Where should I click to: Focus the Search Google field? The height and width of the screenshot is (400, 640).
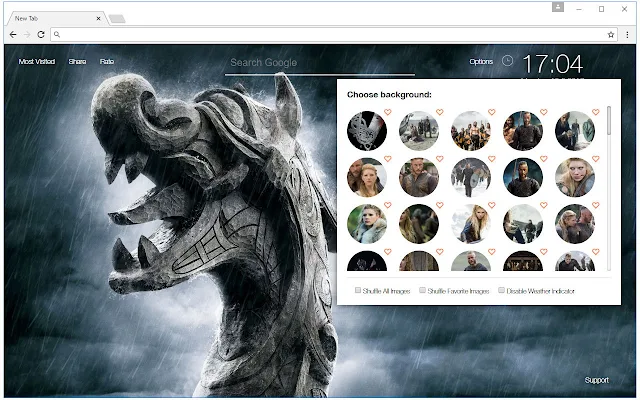pyautogui.click(x=320, y=63)
